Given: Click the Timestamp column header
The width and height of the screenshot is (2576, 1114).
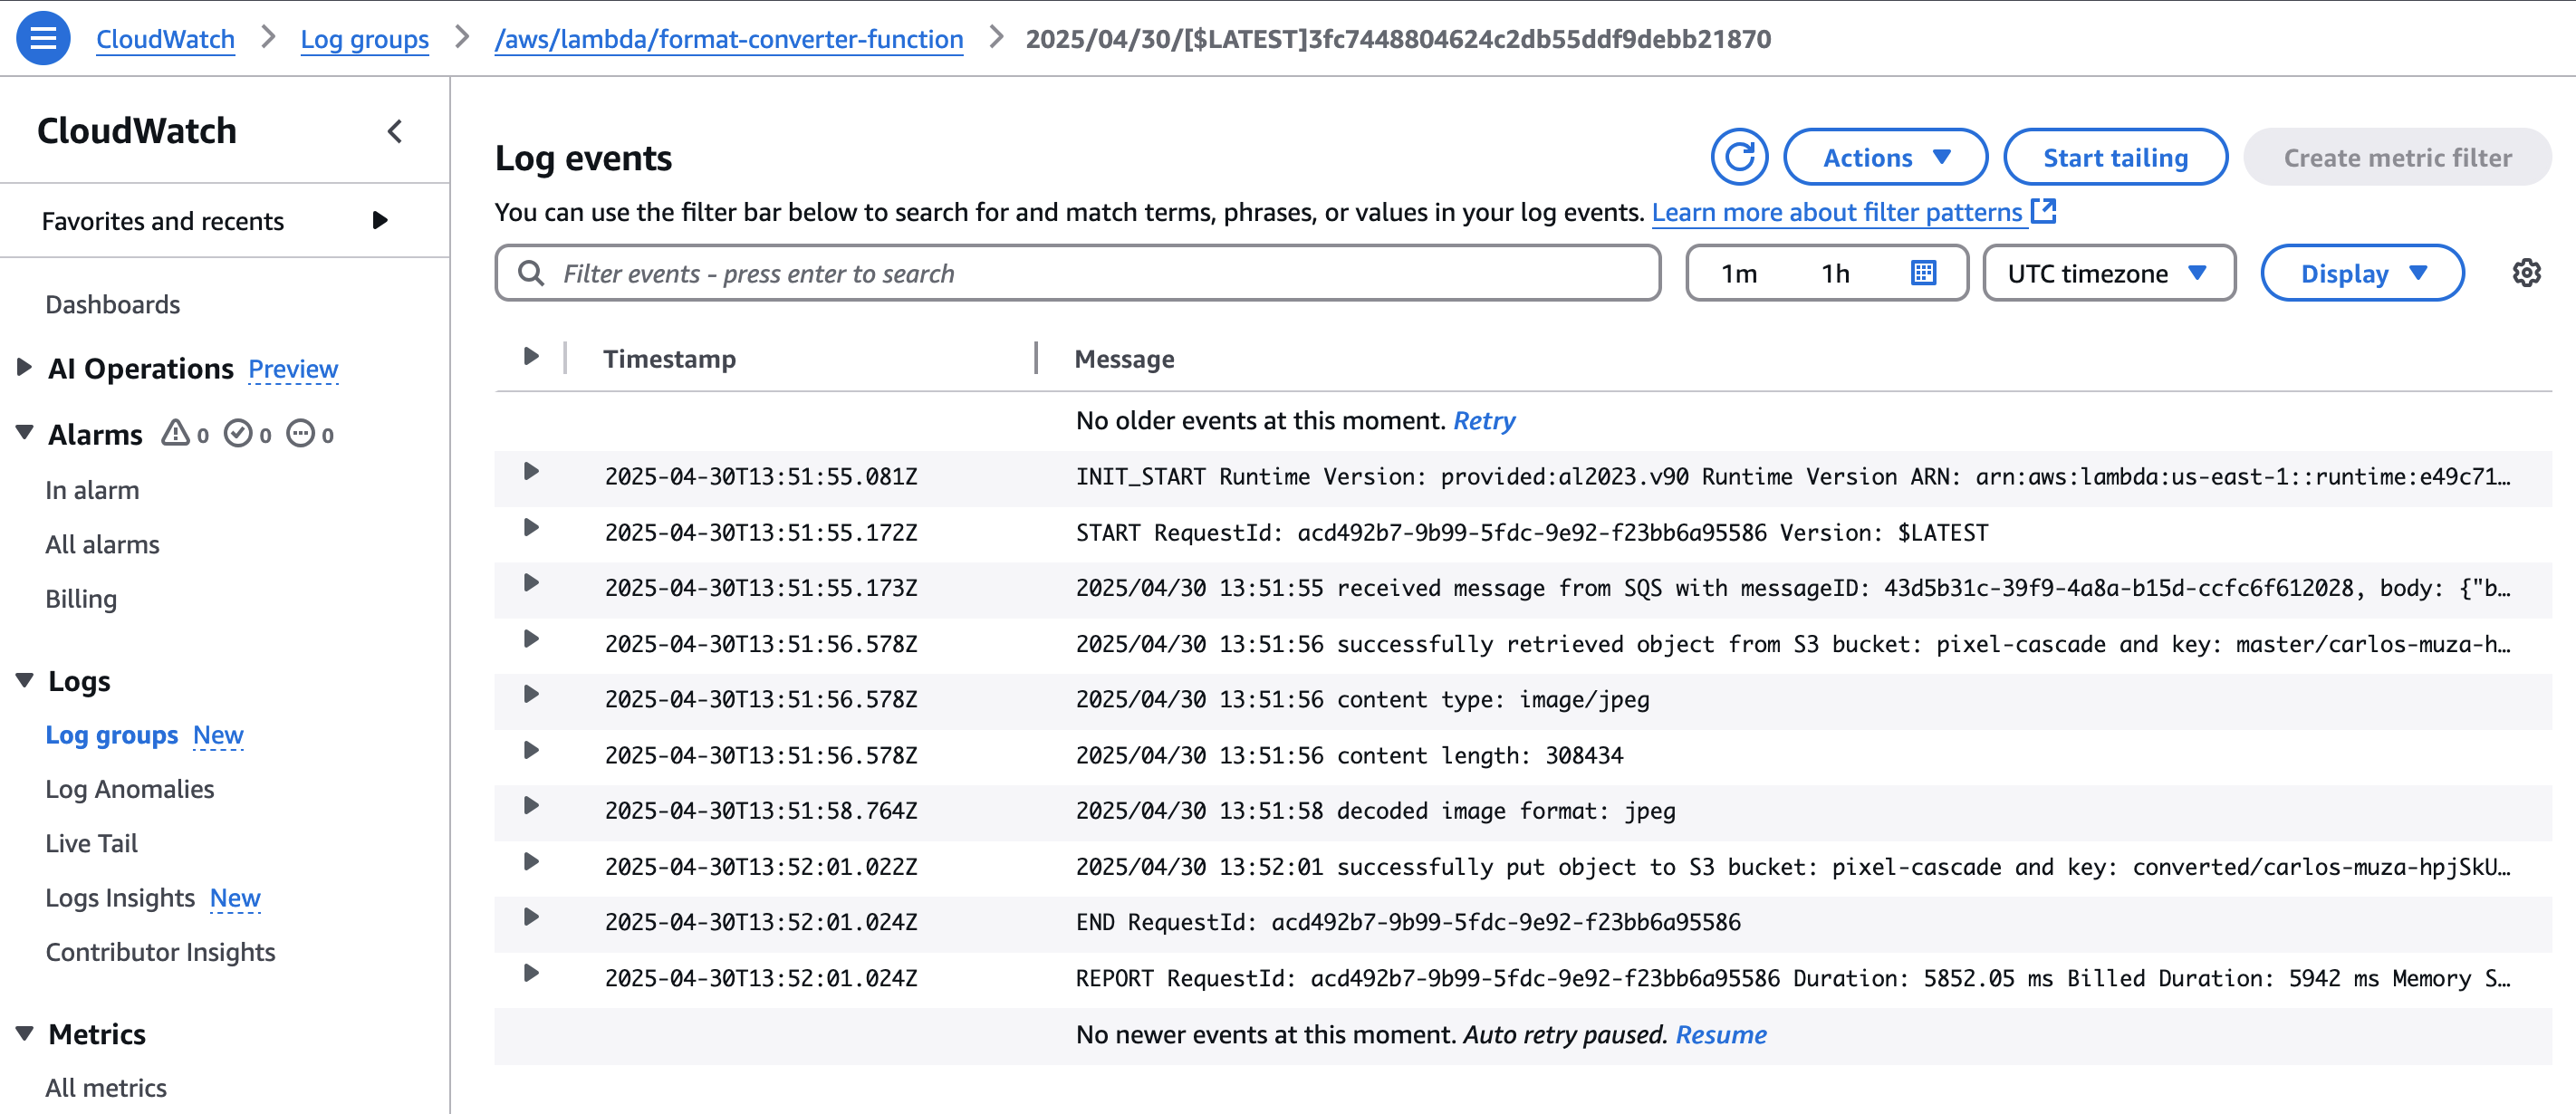Looking at the screenshot, I should click(x=669, y=358).
